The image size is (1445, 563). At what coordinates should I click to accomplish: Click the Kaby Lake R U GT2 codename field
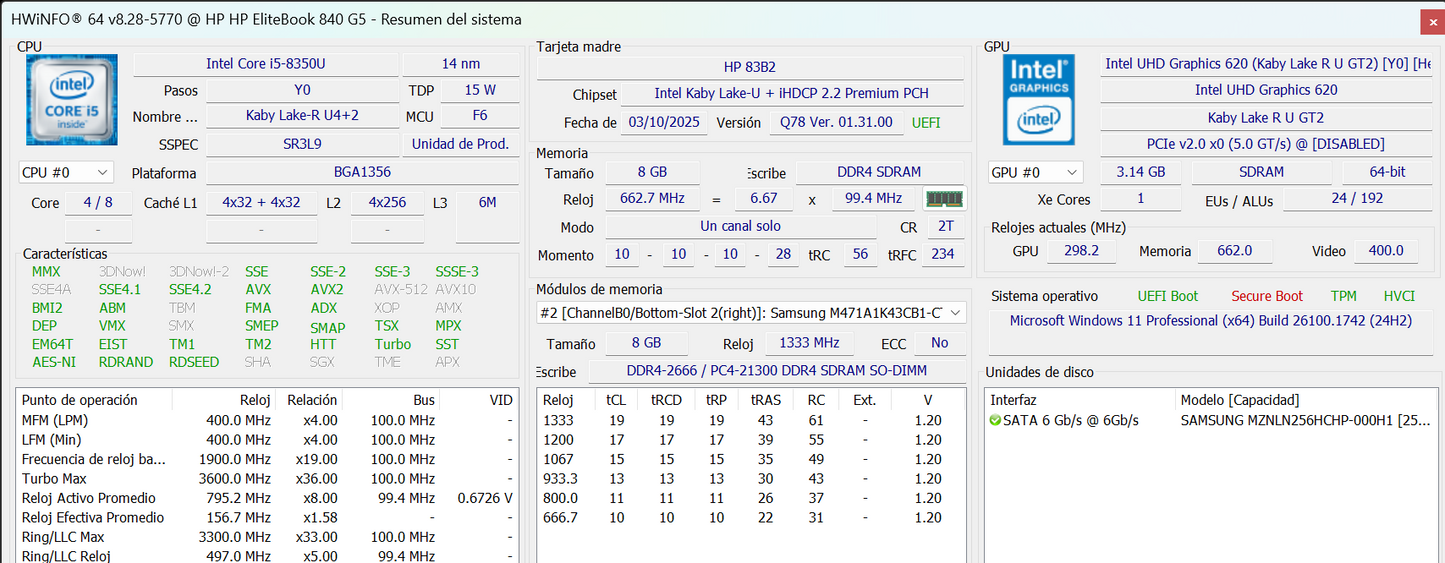[1265, 117]
